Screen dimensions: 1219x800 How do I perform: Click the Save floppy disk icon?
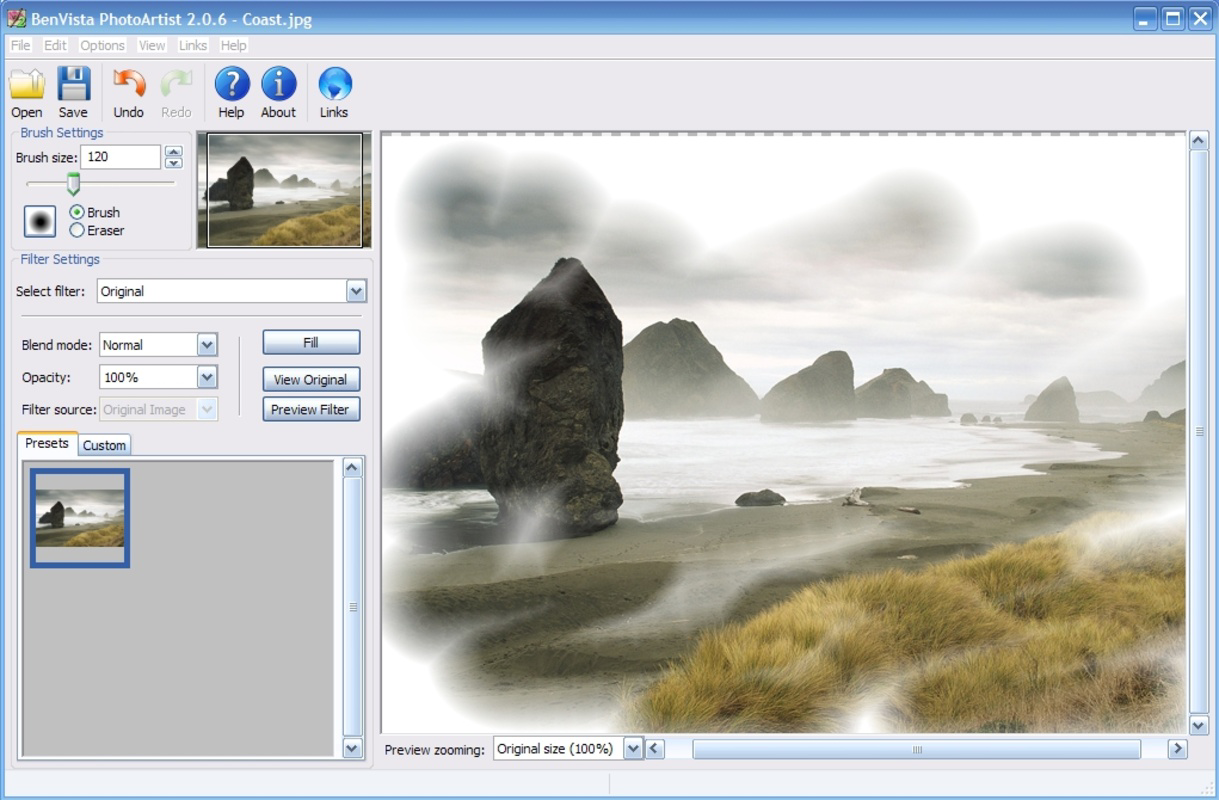tap(73, 84)
